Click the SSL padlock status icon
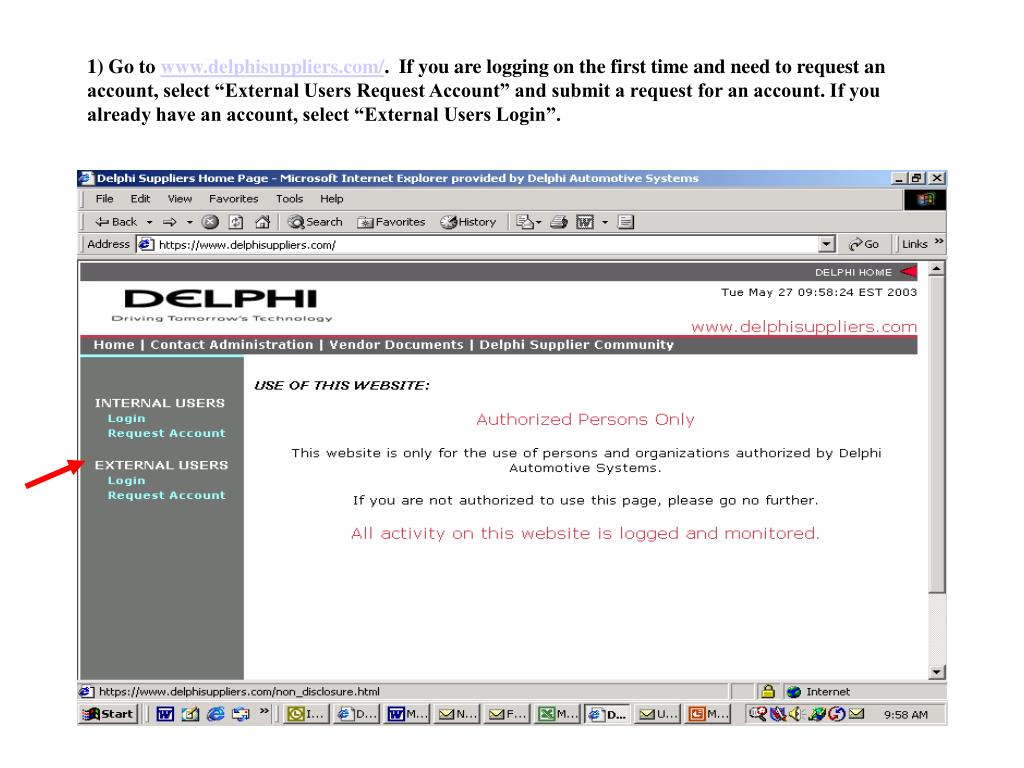This screenshot has width=1024, height=768. [x=768, y=691]
